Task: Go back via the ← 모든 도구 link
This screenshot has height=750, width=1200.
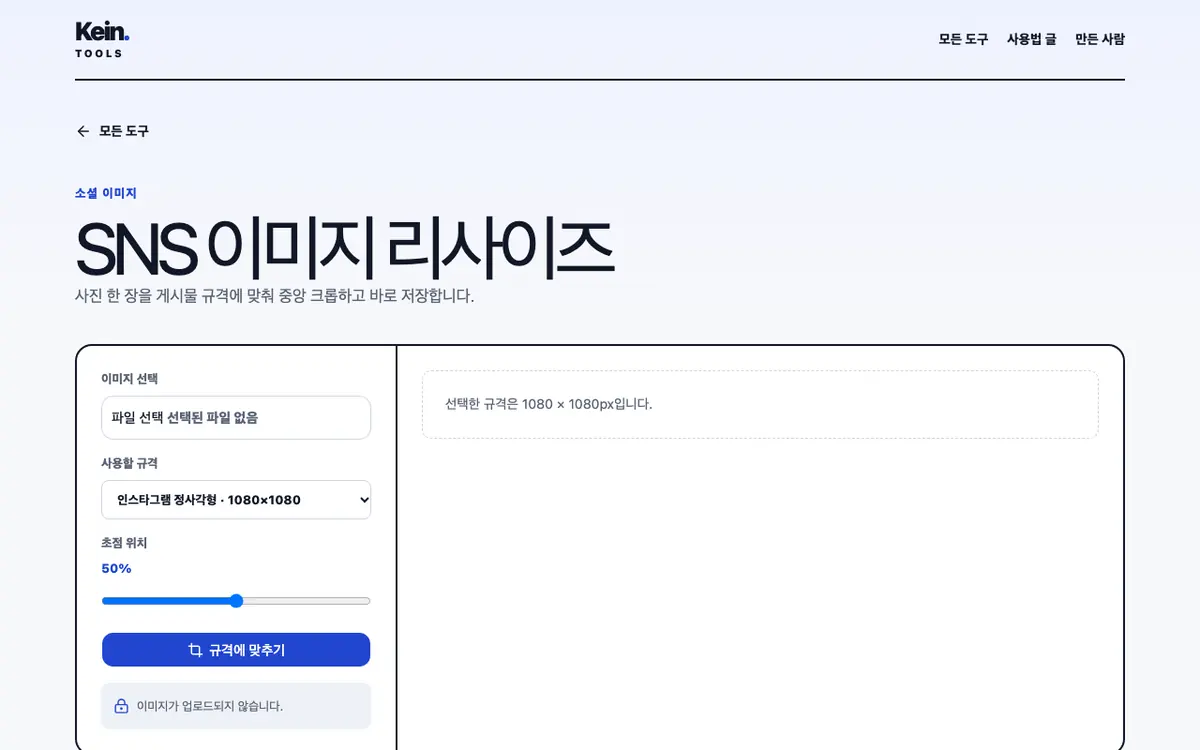Action: point(112,131)
